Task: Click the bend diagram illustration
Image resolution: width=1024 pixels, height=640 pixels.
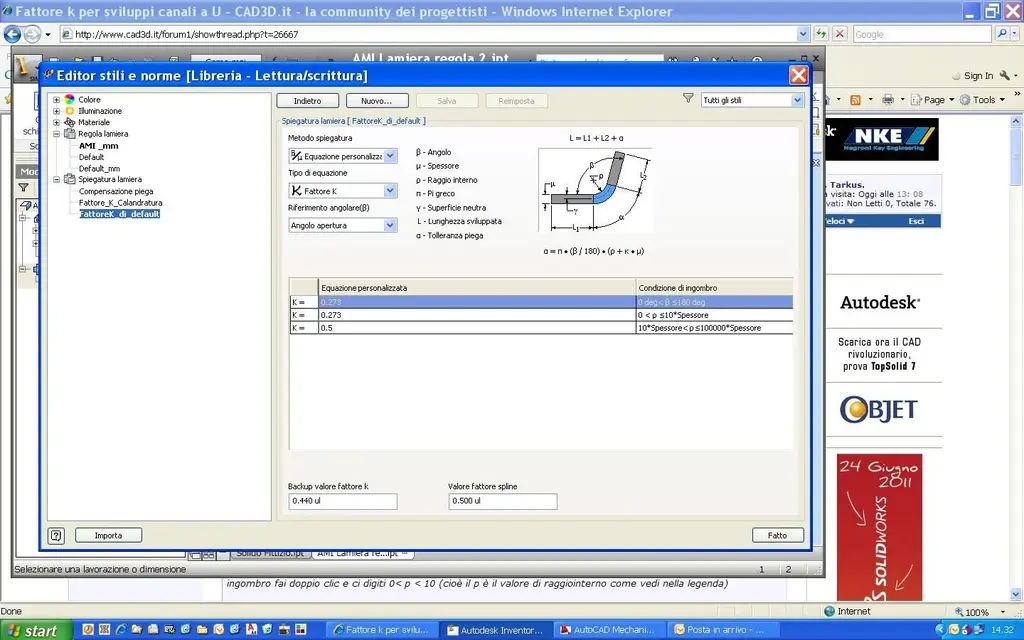Action: [595, 189]
